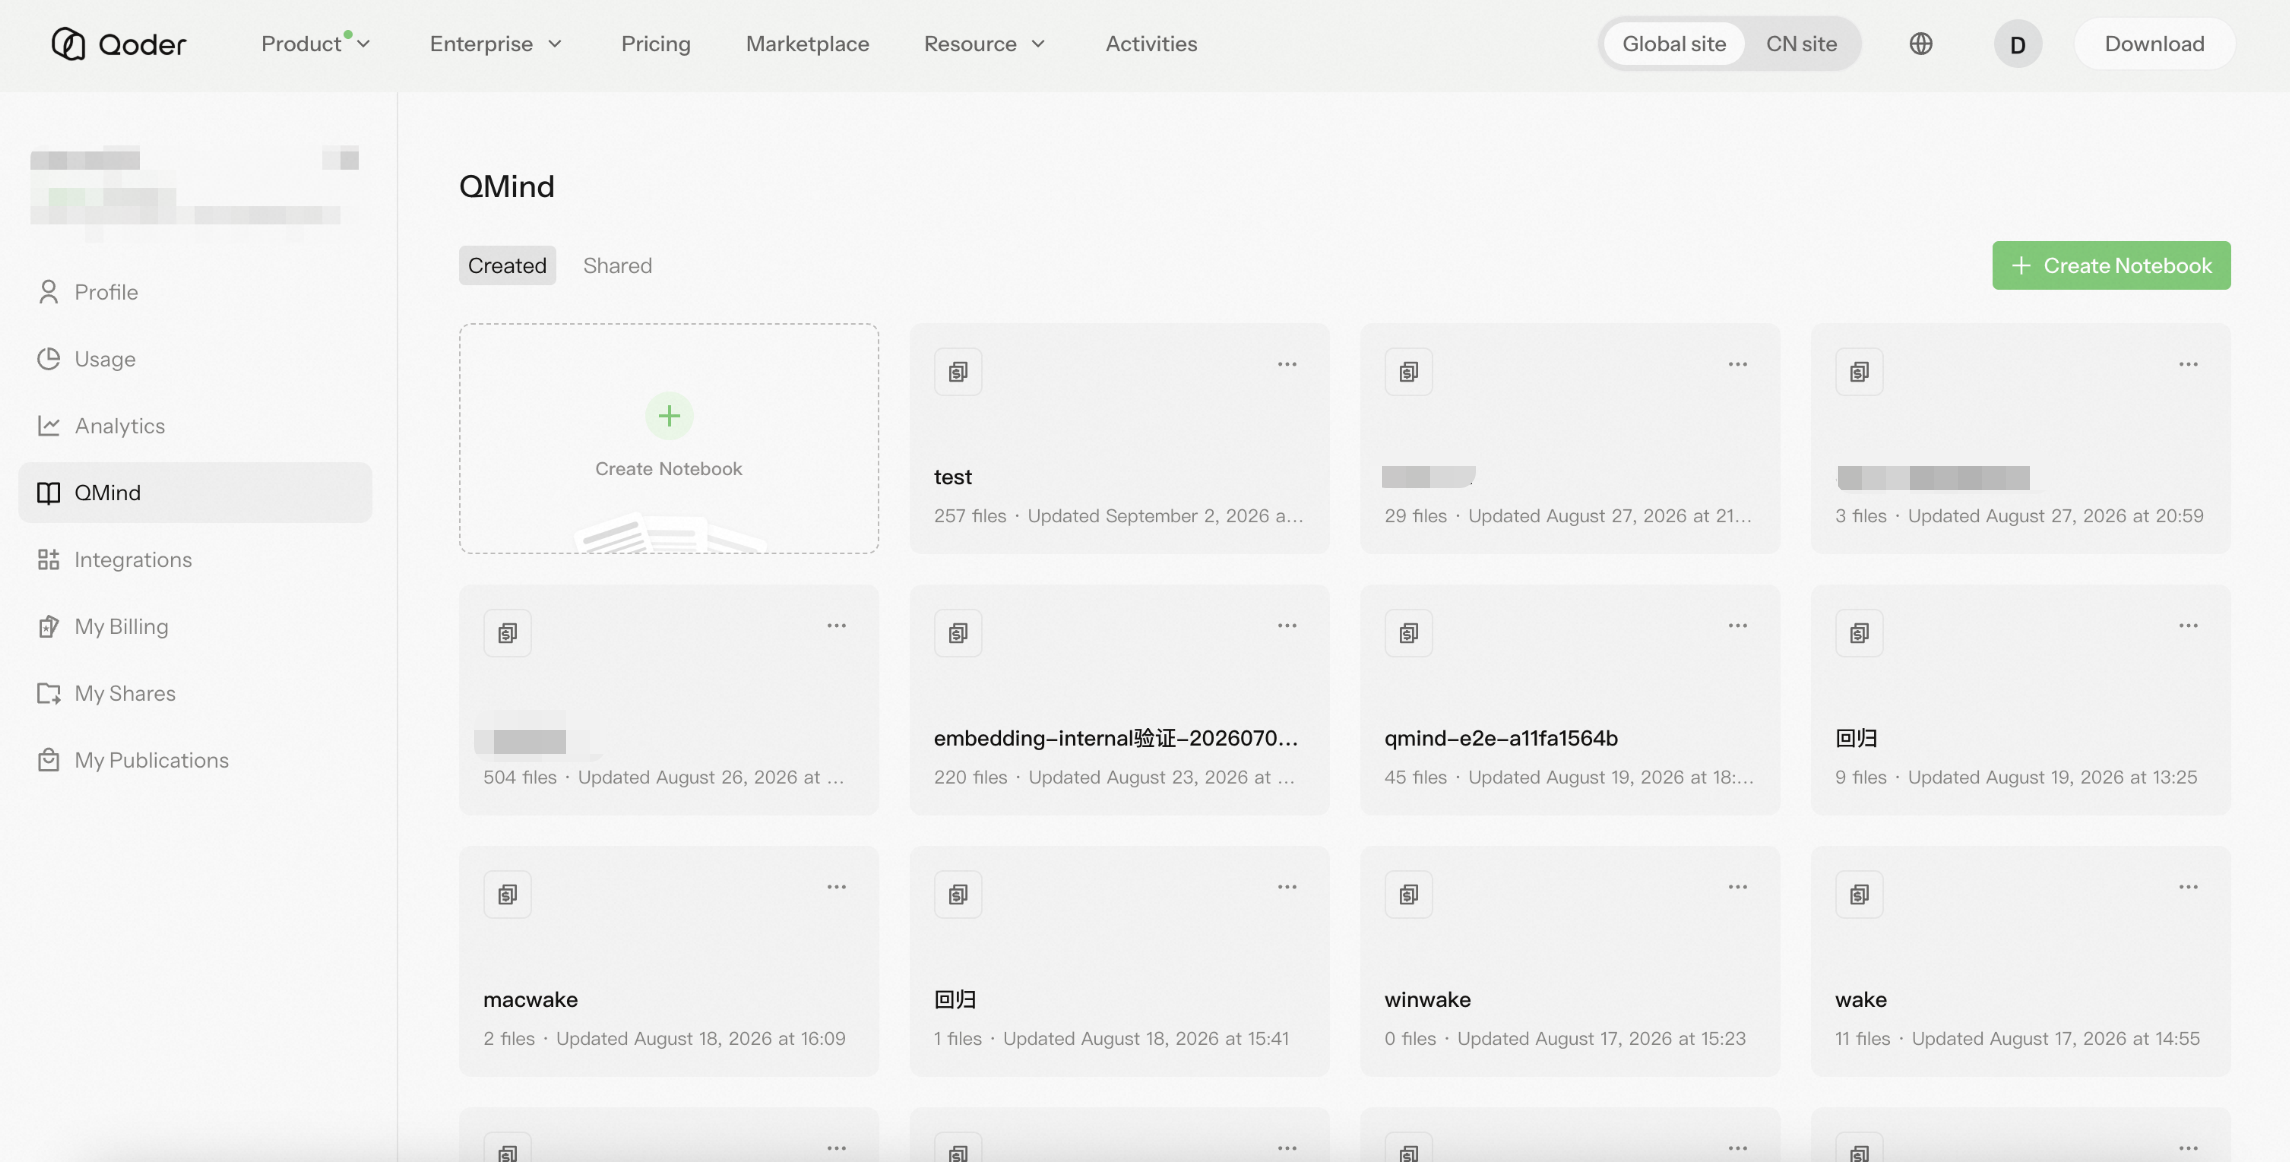
Task: Expand the Resource dropdown menu
Action: [985, 44]
